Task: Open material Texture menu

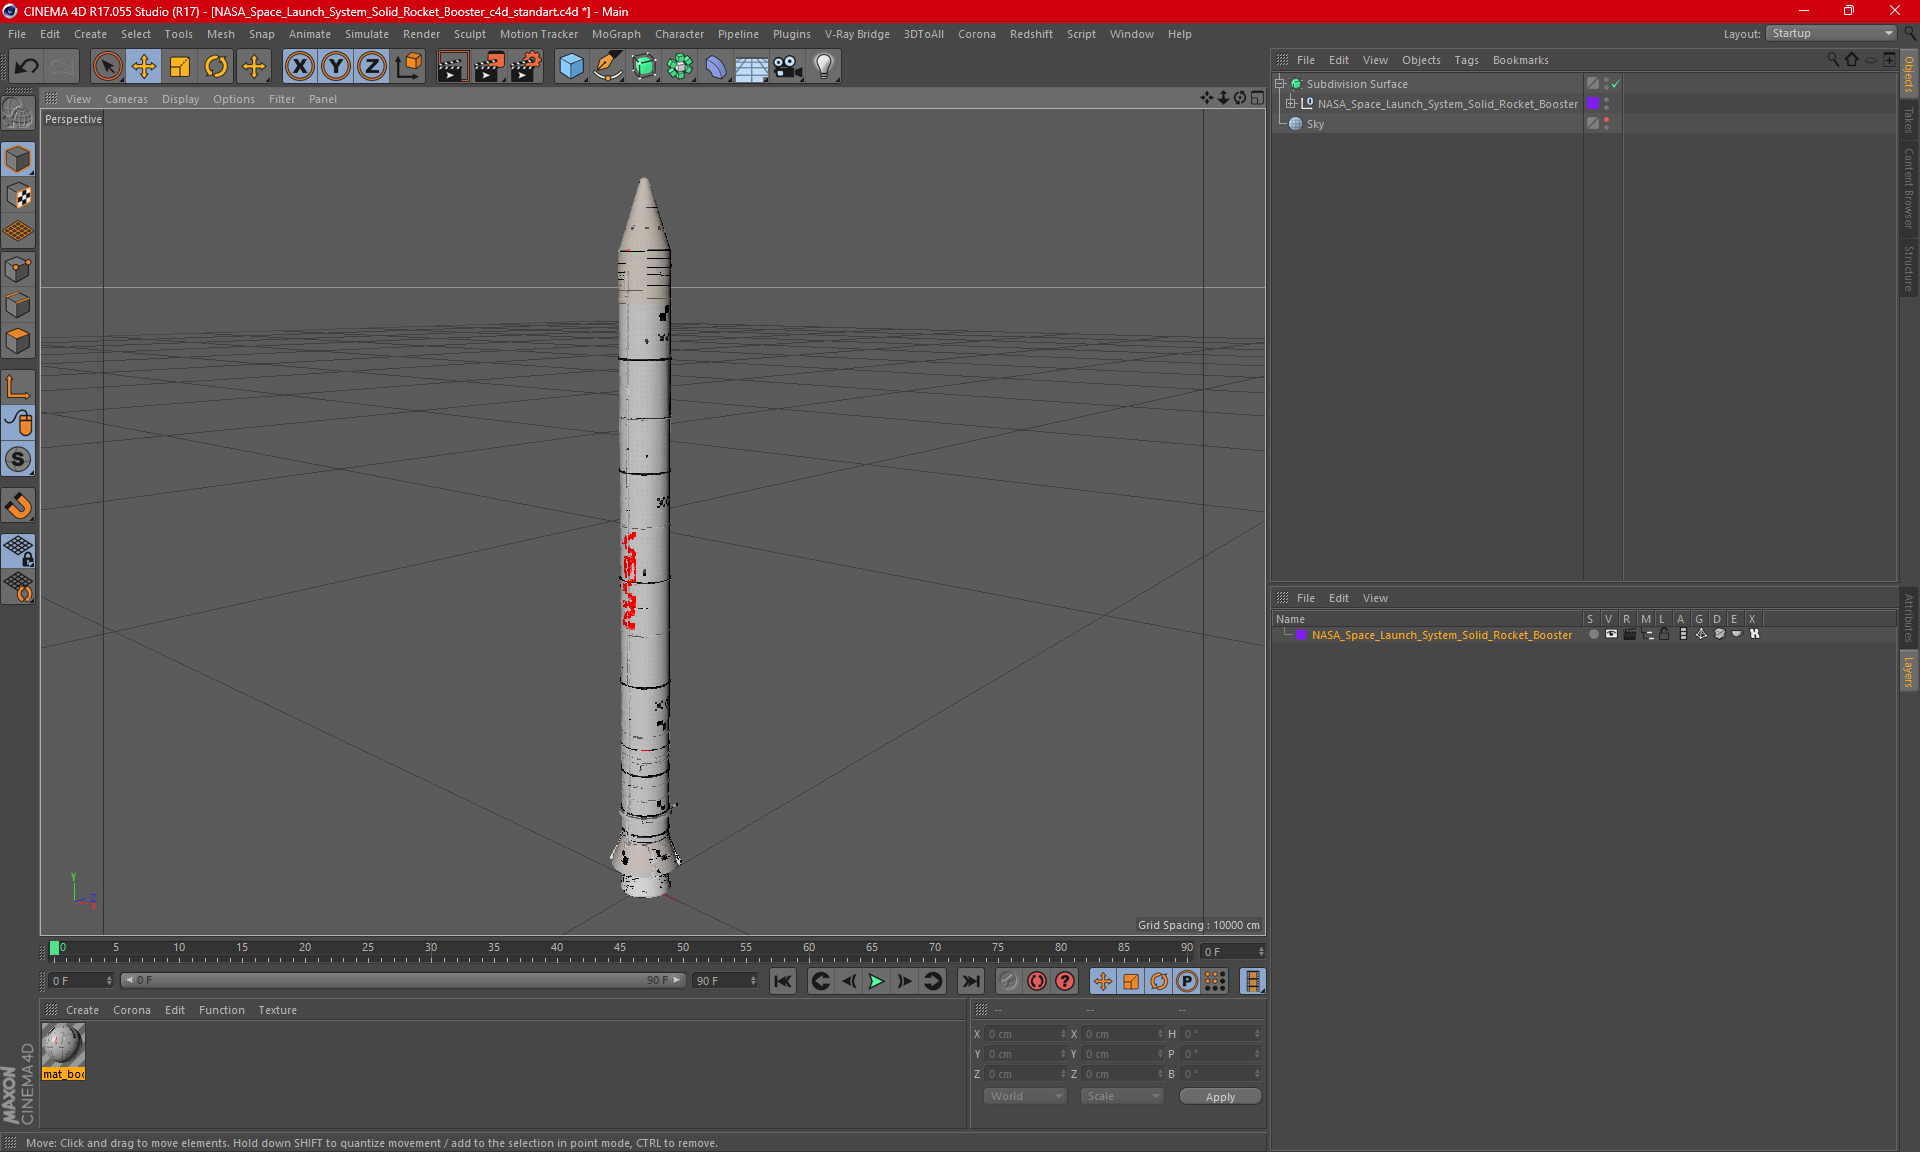Action: point(277,1010)
